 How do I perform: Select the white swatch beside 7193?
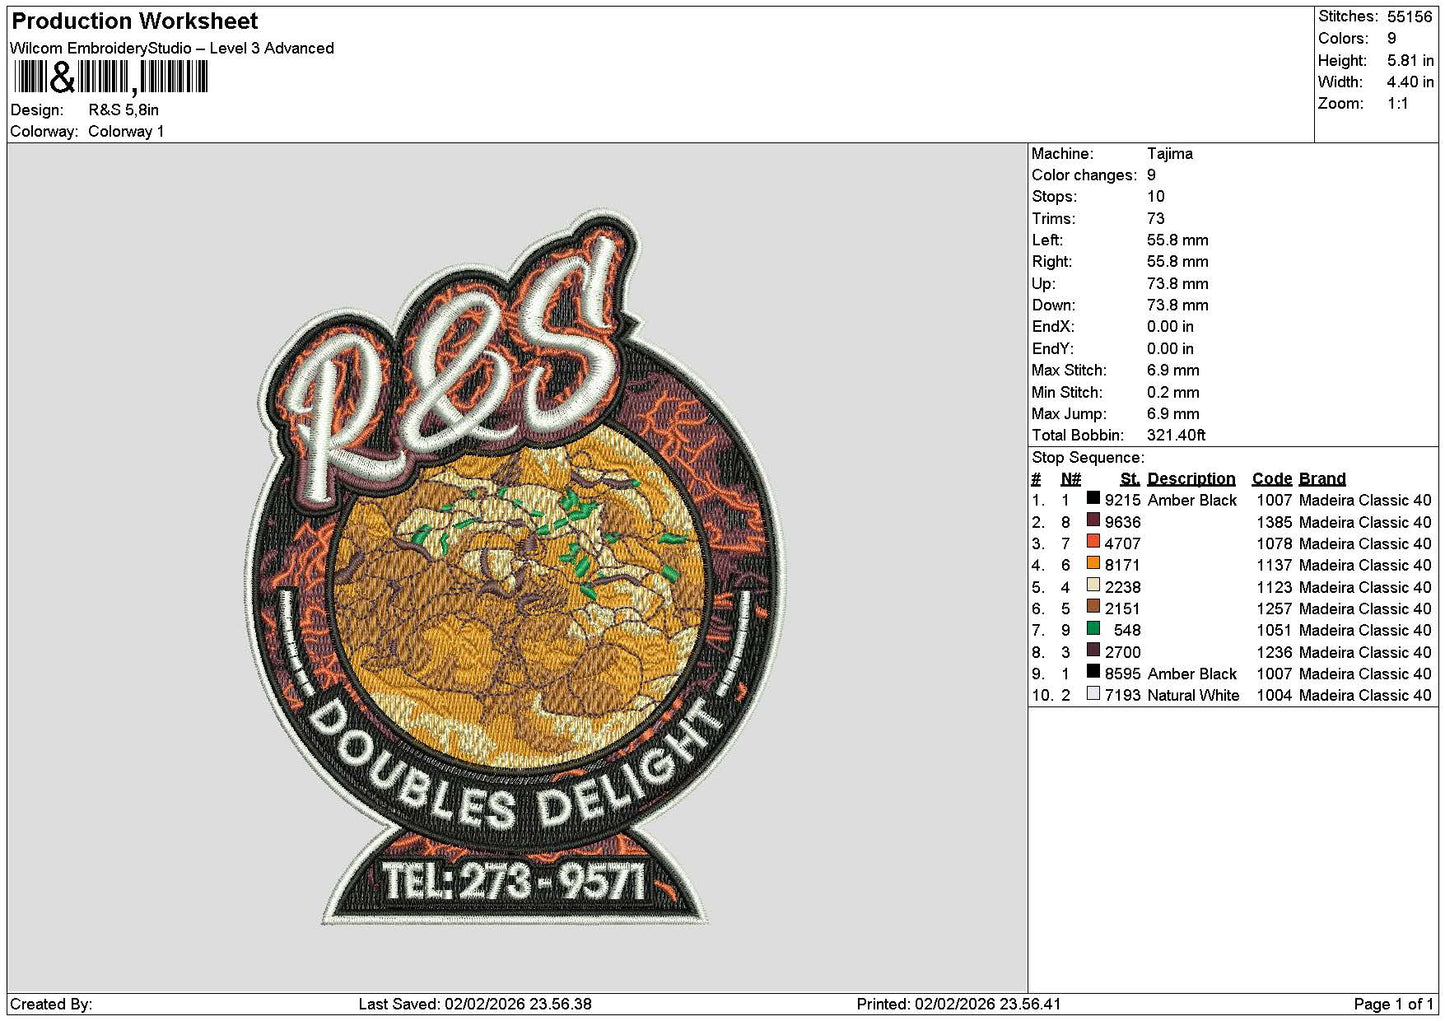tap(1093, 693)
